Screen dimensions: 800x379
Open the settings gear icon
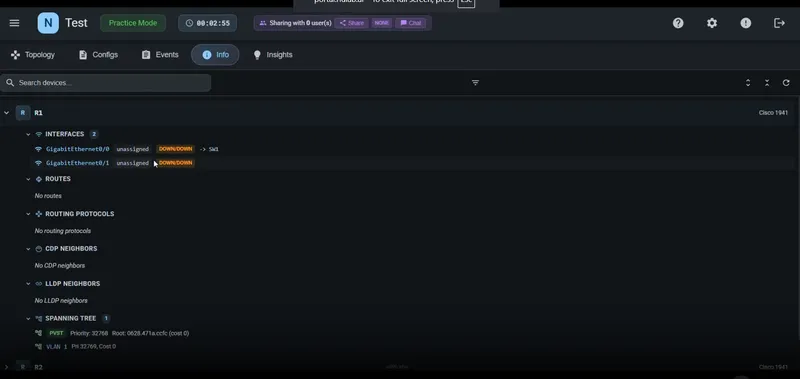click(712, 23)
